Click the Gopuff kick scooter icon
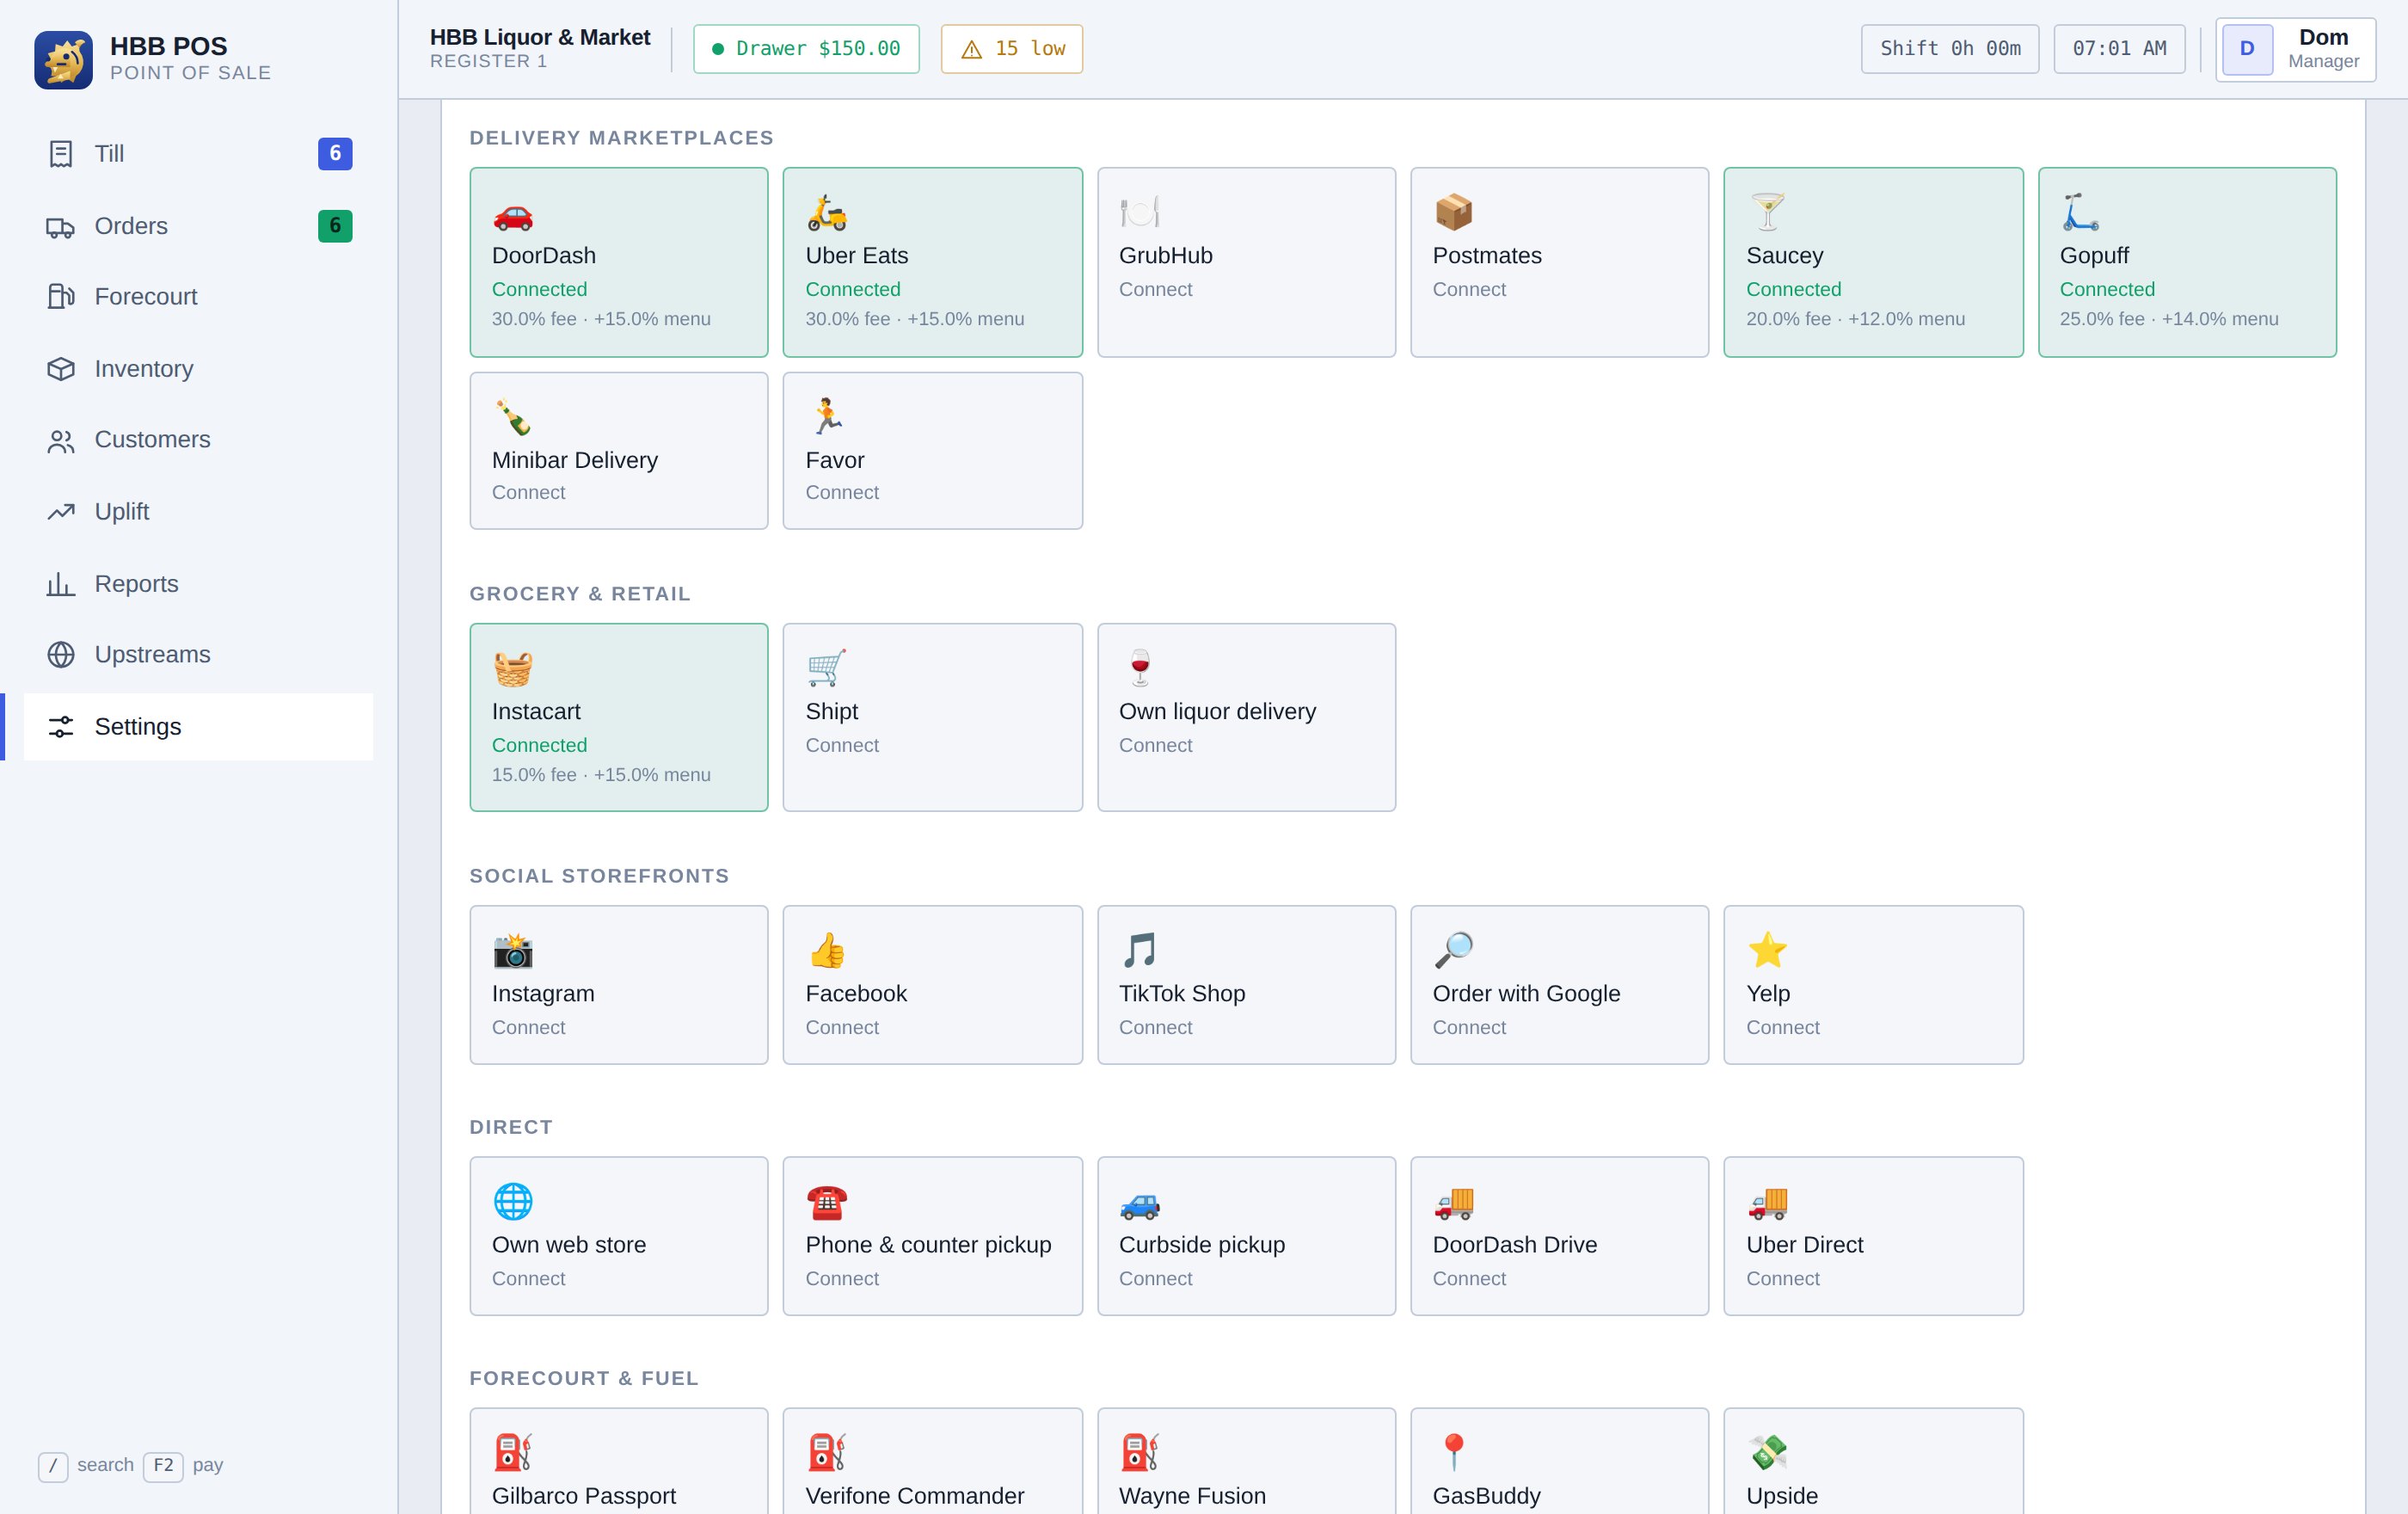The height and width of the screenshot is (1514, 2408). pos(2080,212)
